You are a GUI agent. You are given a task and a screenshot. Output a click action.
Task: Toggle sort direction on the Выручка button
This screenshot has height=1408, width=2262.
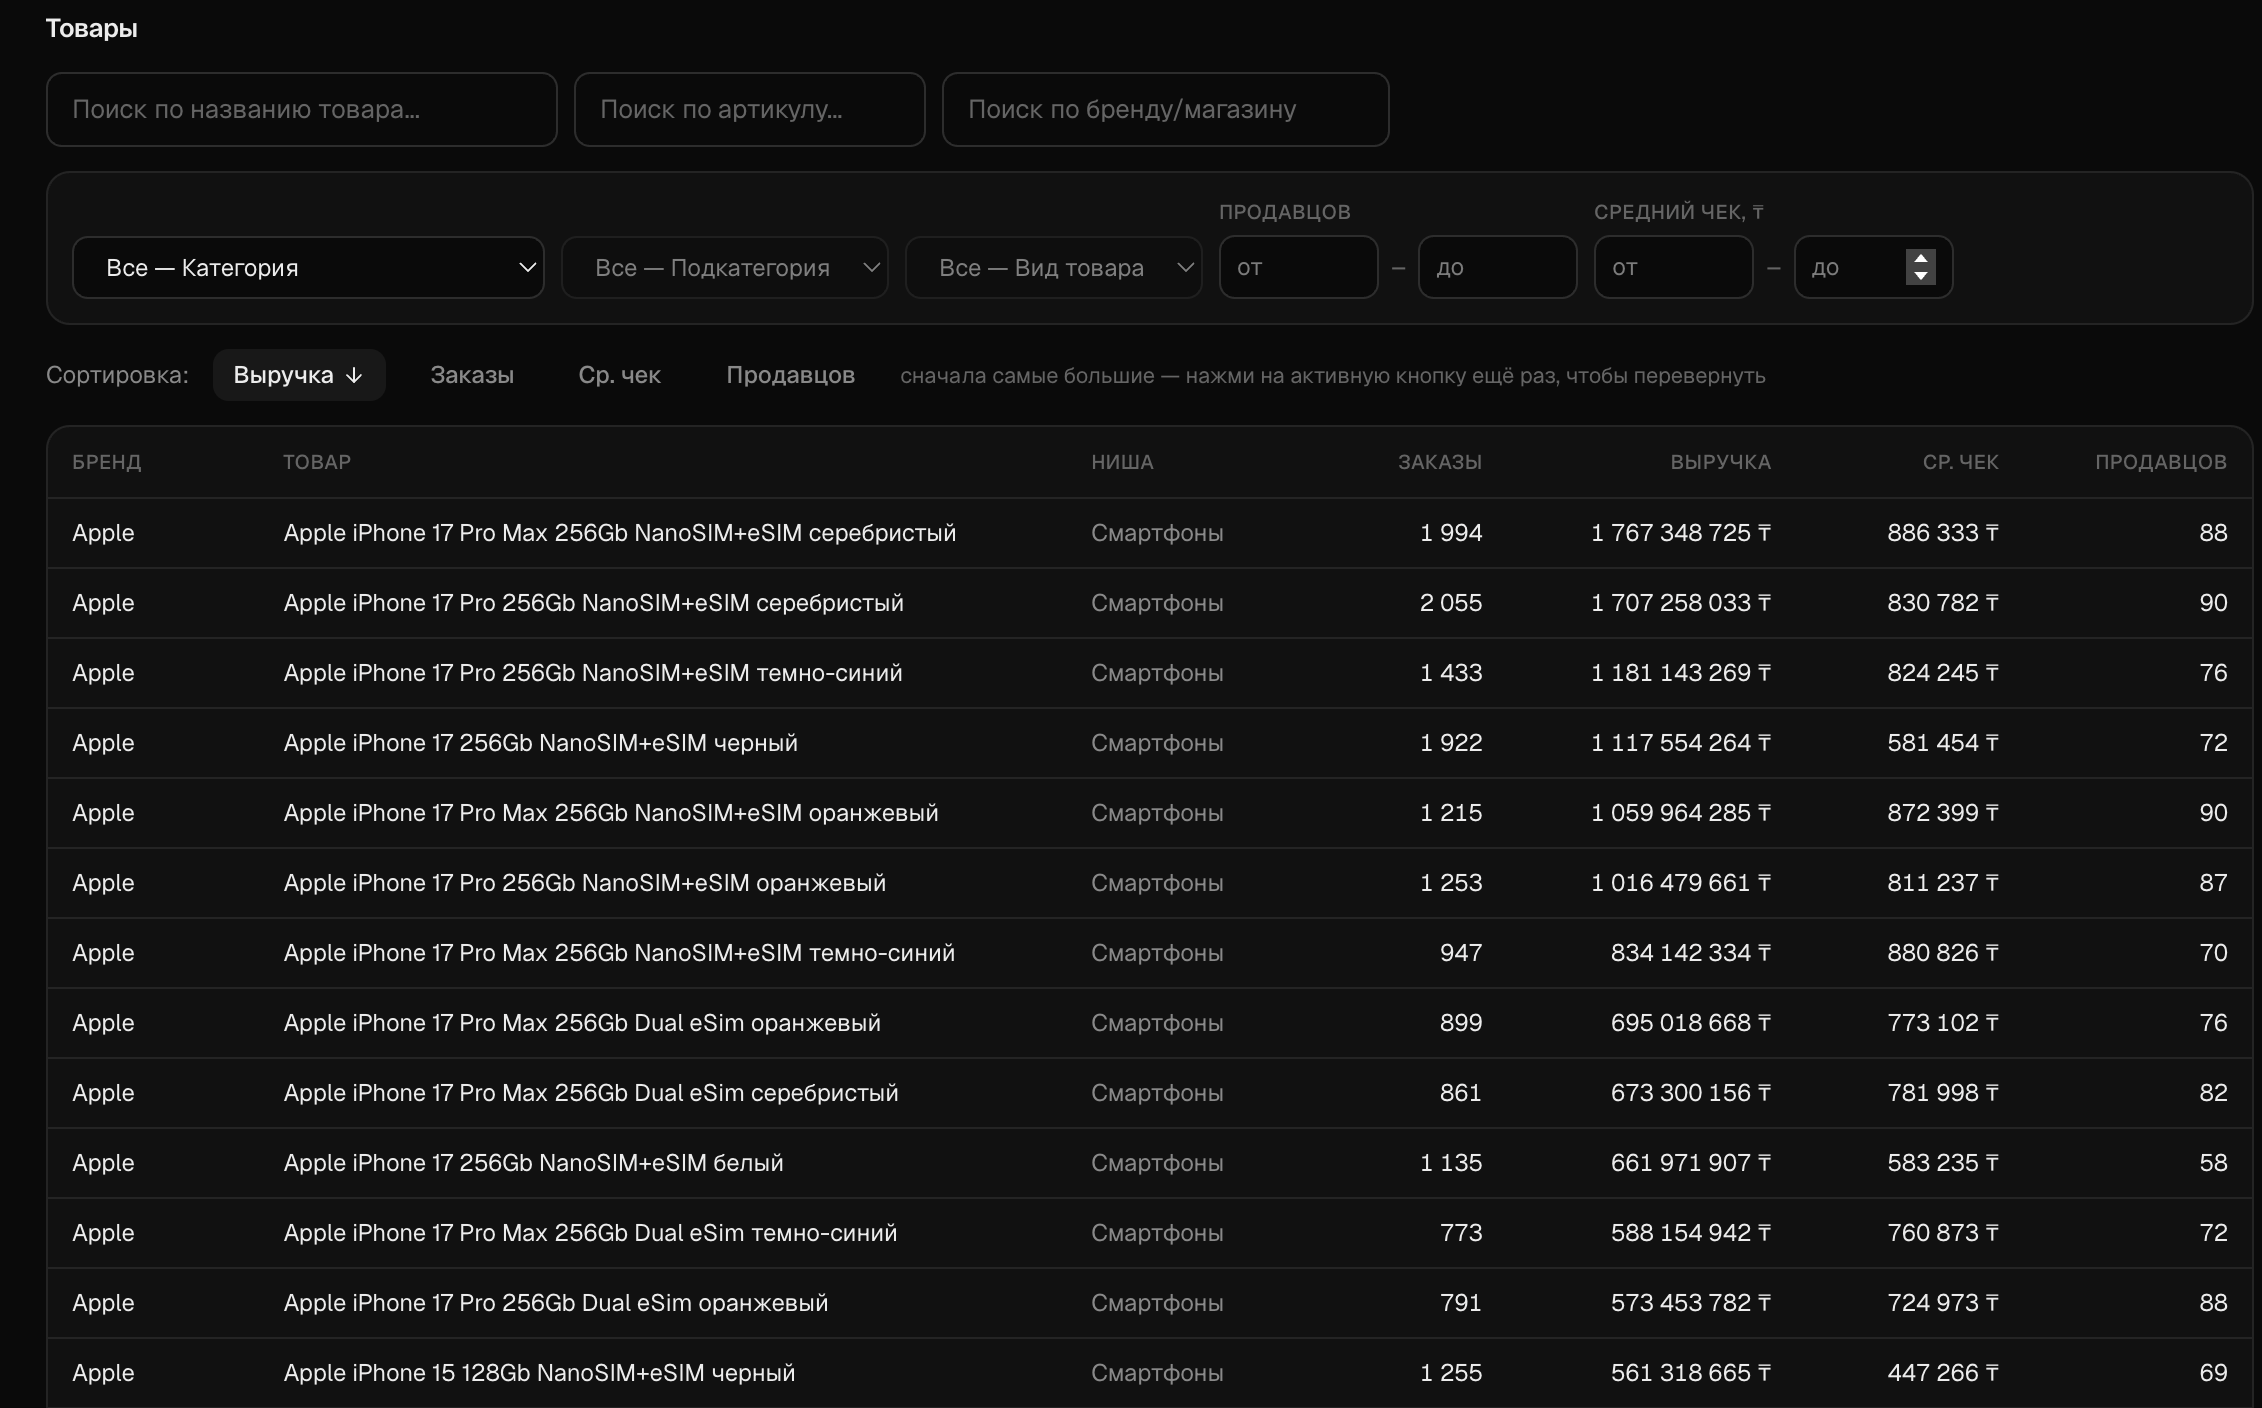pyautogui.click(x=299, y=375)
